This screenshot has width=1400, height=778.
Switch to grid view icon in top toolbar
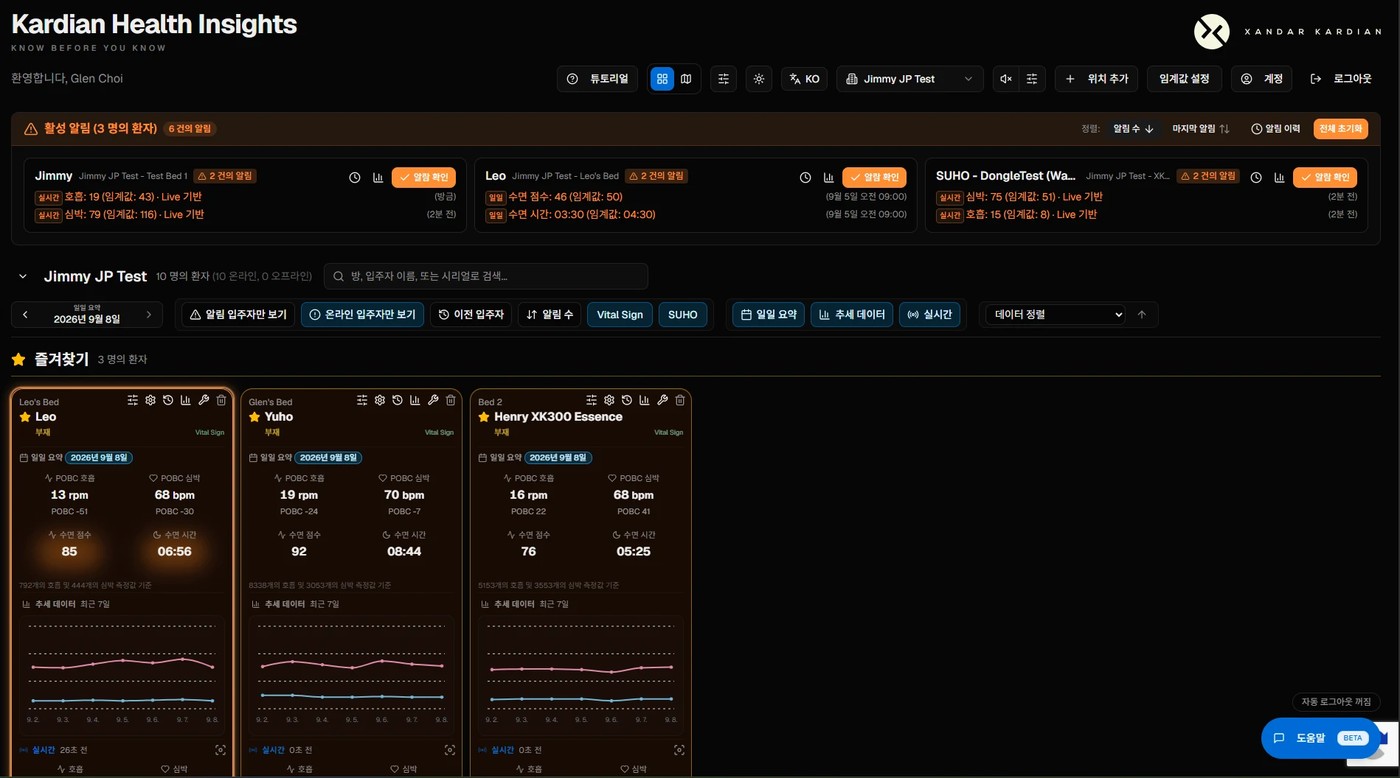click(662, 79)
